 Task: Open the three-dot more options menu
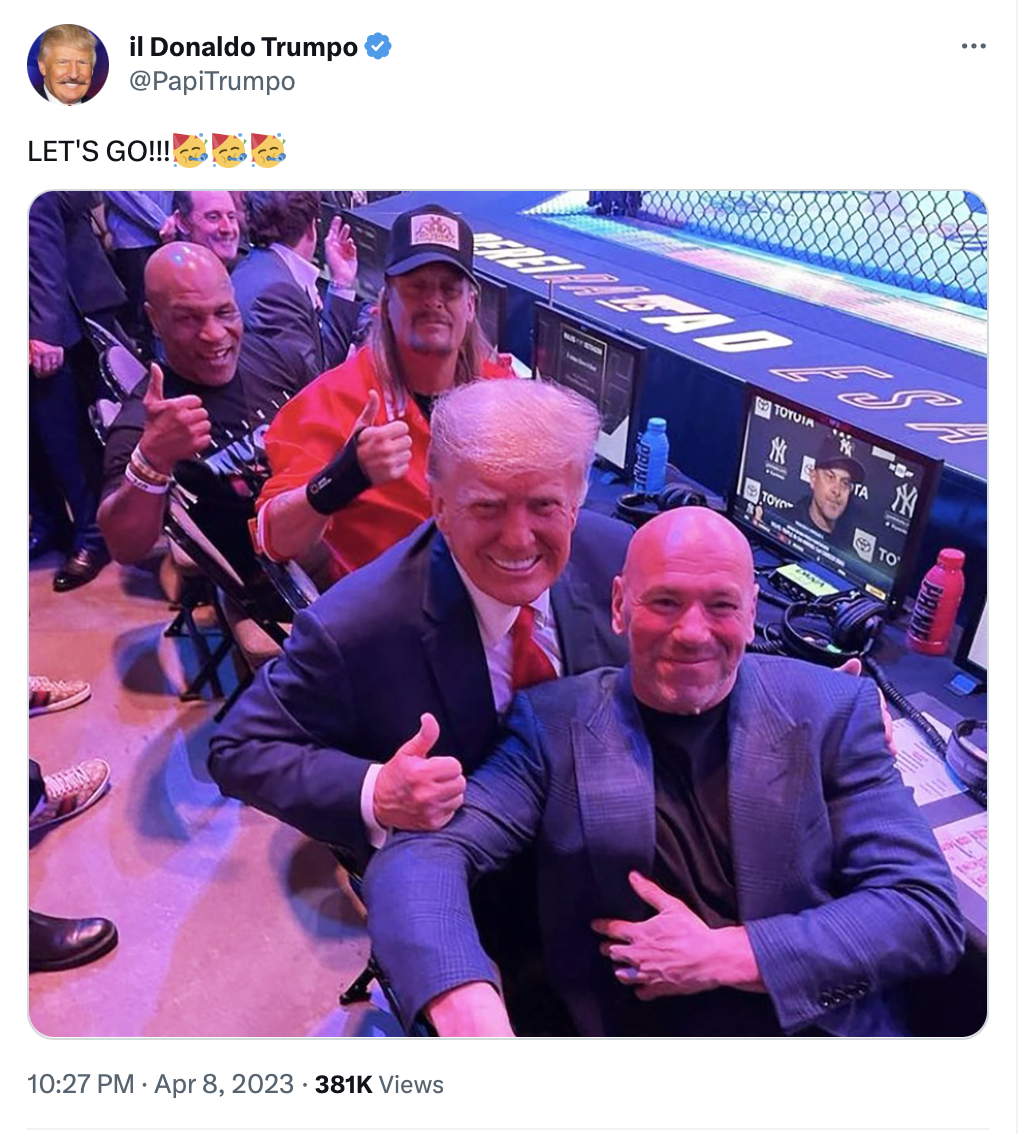click(x=974, y=46)
